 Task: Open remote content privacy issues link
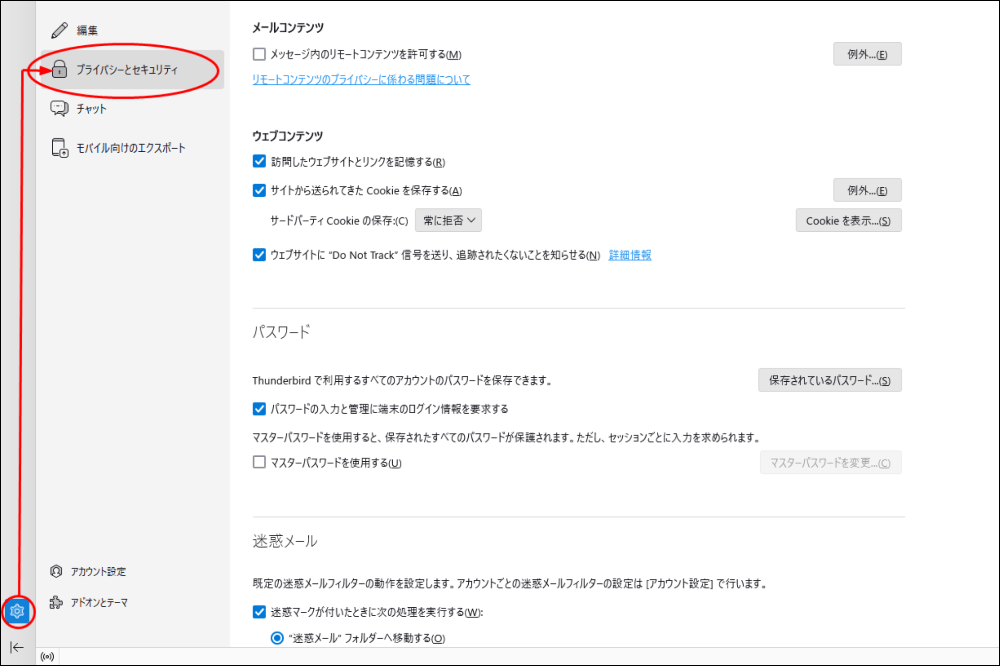pyautogui.click(x=361, y=79)
